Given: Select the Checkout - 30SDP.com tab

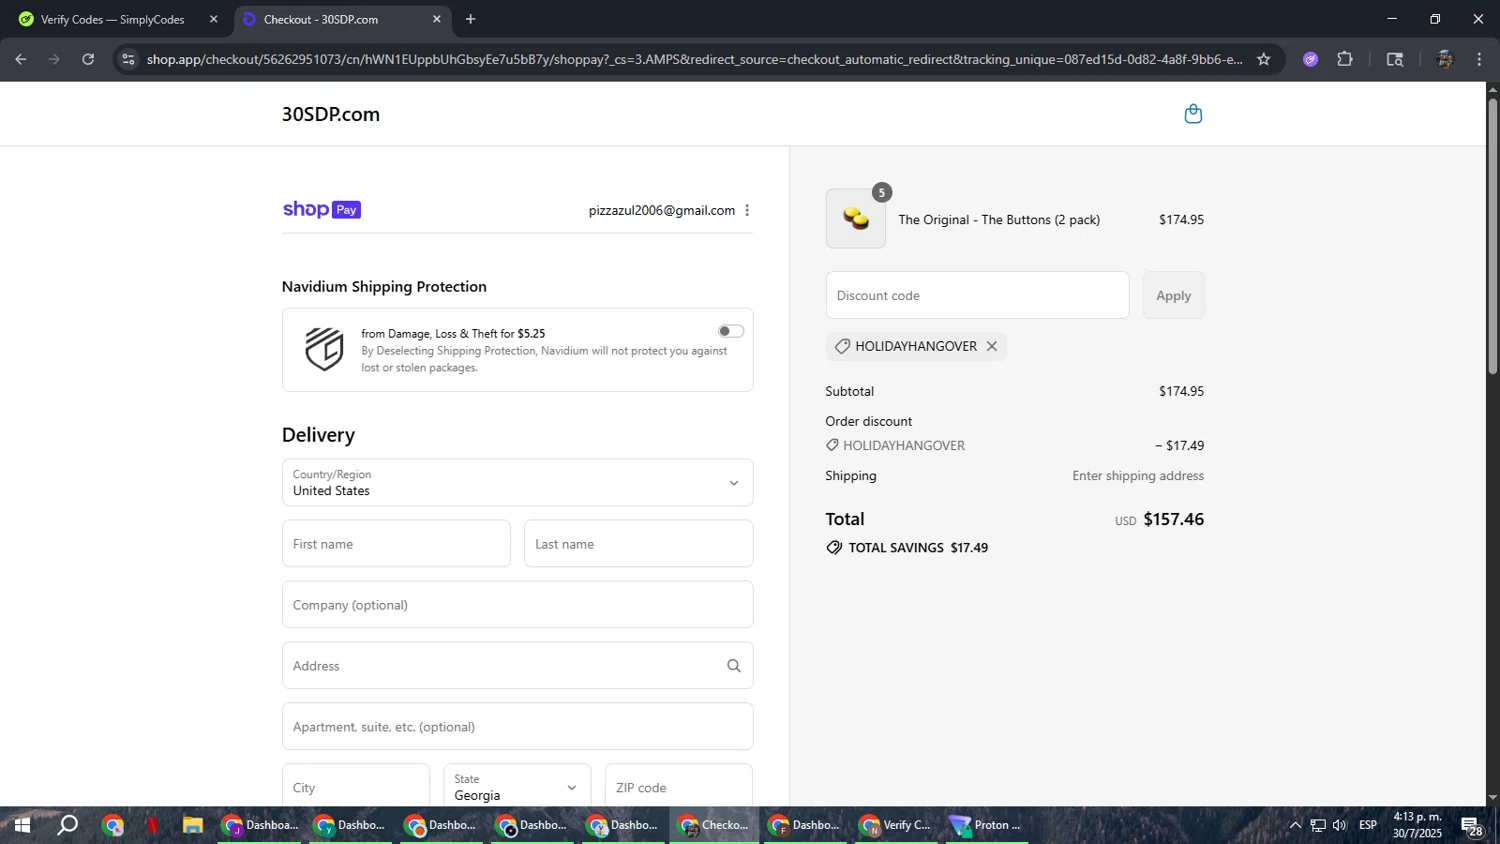Looking at the screenshot, I should pyautogui.click(x=341, y=19).
